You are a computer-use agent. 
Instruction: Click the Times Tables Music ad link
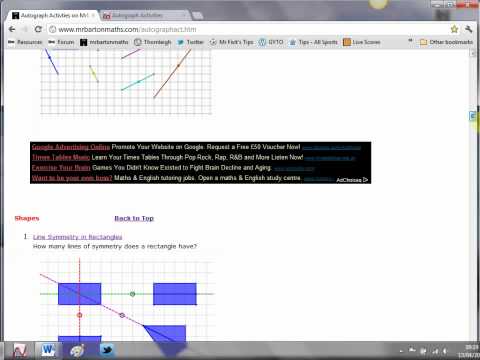[61, 157]
